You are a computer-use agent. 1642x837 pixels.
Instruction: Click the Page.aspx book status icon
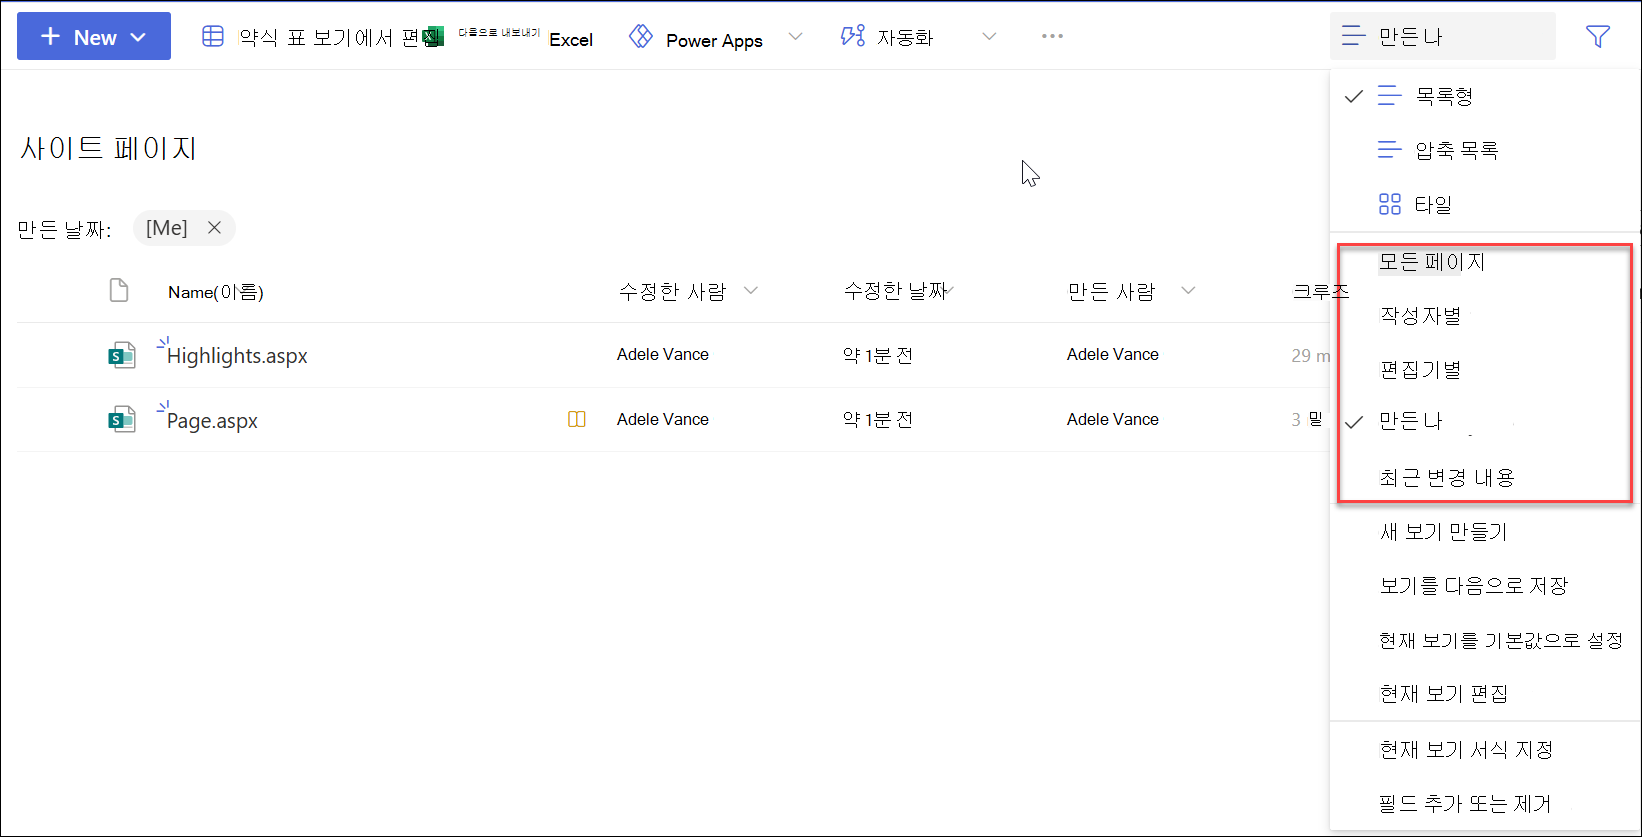pos(577,420)
